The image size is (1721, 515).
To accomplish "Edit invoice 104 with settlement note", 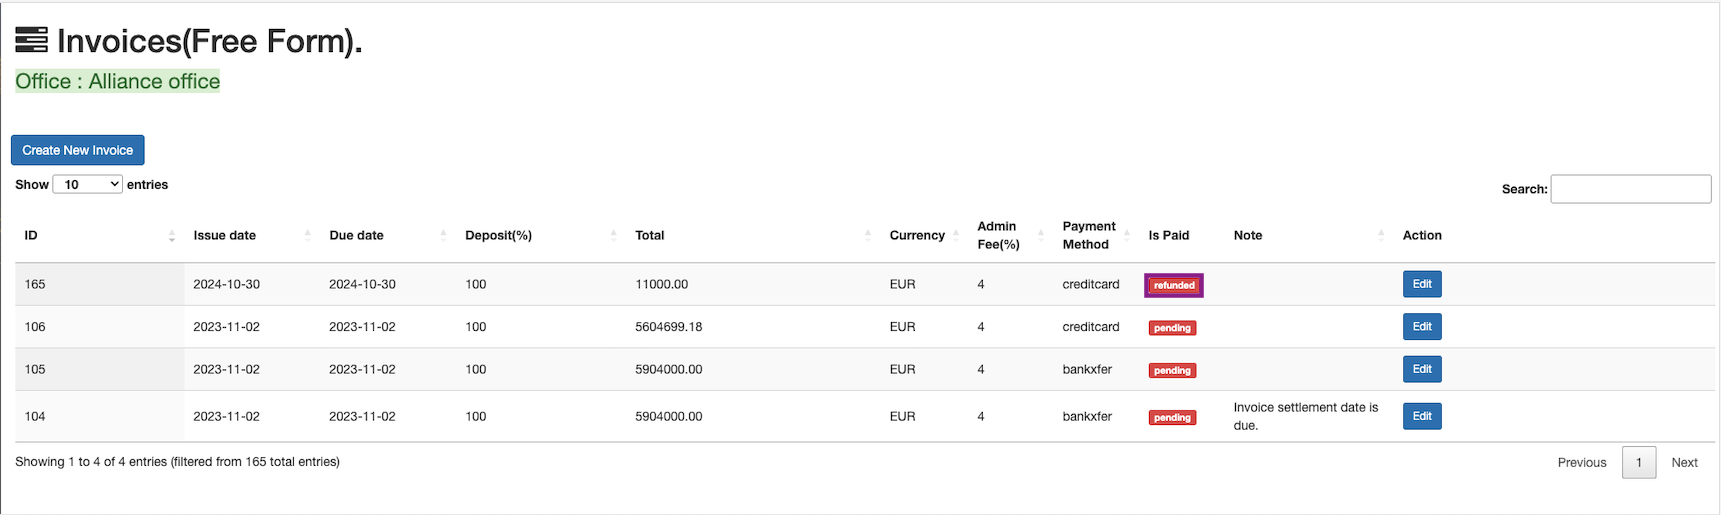I will (x=1421, y=416).
